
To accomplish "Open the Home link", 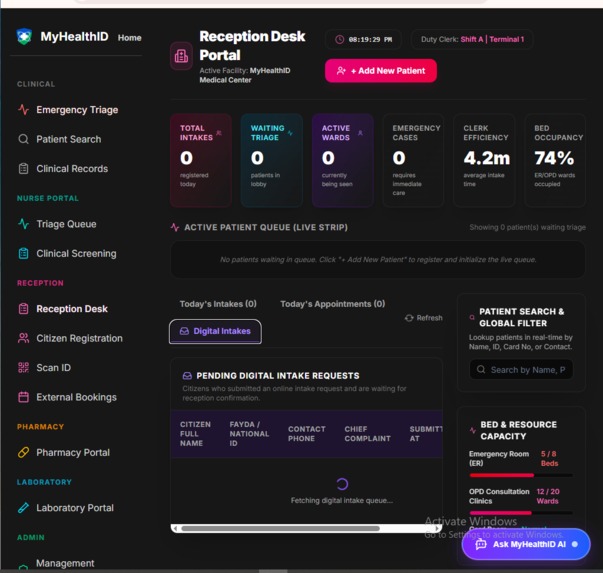I will click(130, 38).
